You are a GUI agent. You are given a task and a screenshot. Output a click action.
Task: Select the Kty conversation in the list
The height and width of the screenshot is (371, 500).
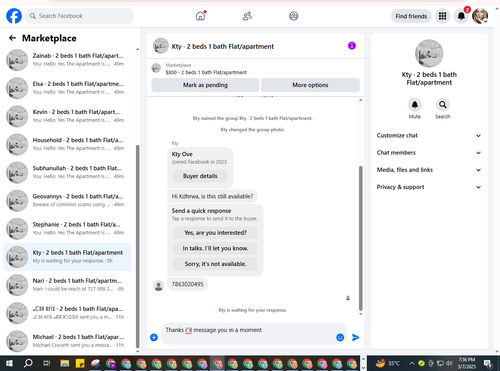(68, 257)
